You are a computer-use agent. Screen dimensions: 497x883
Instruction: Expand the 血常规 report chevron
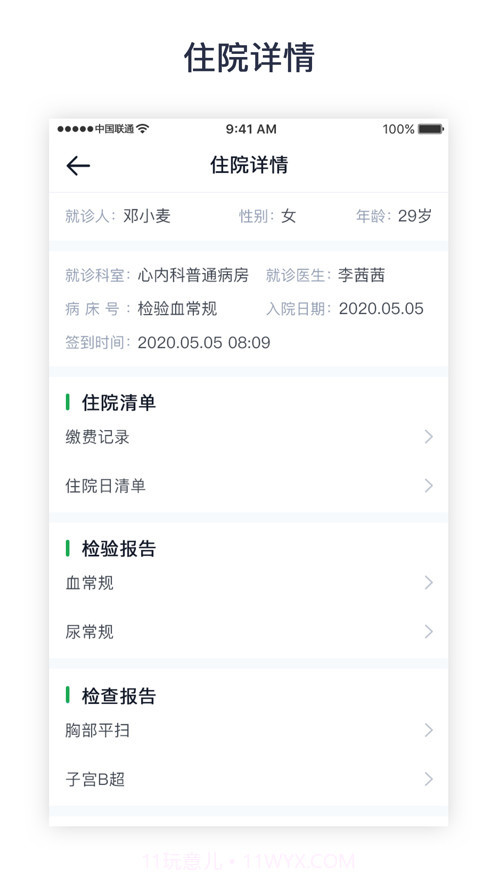(428, 582)
